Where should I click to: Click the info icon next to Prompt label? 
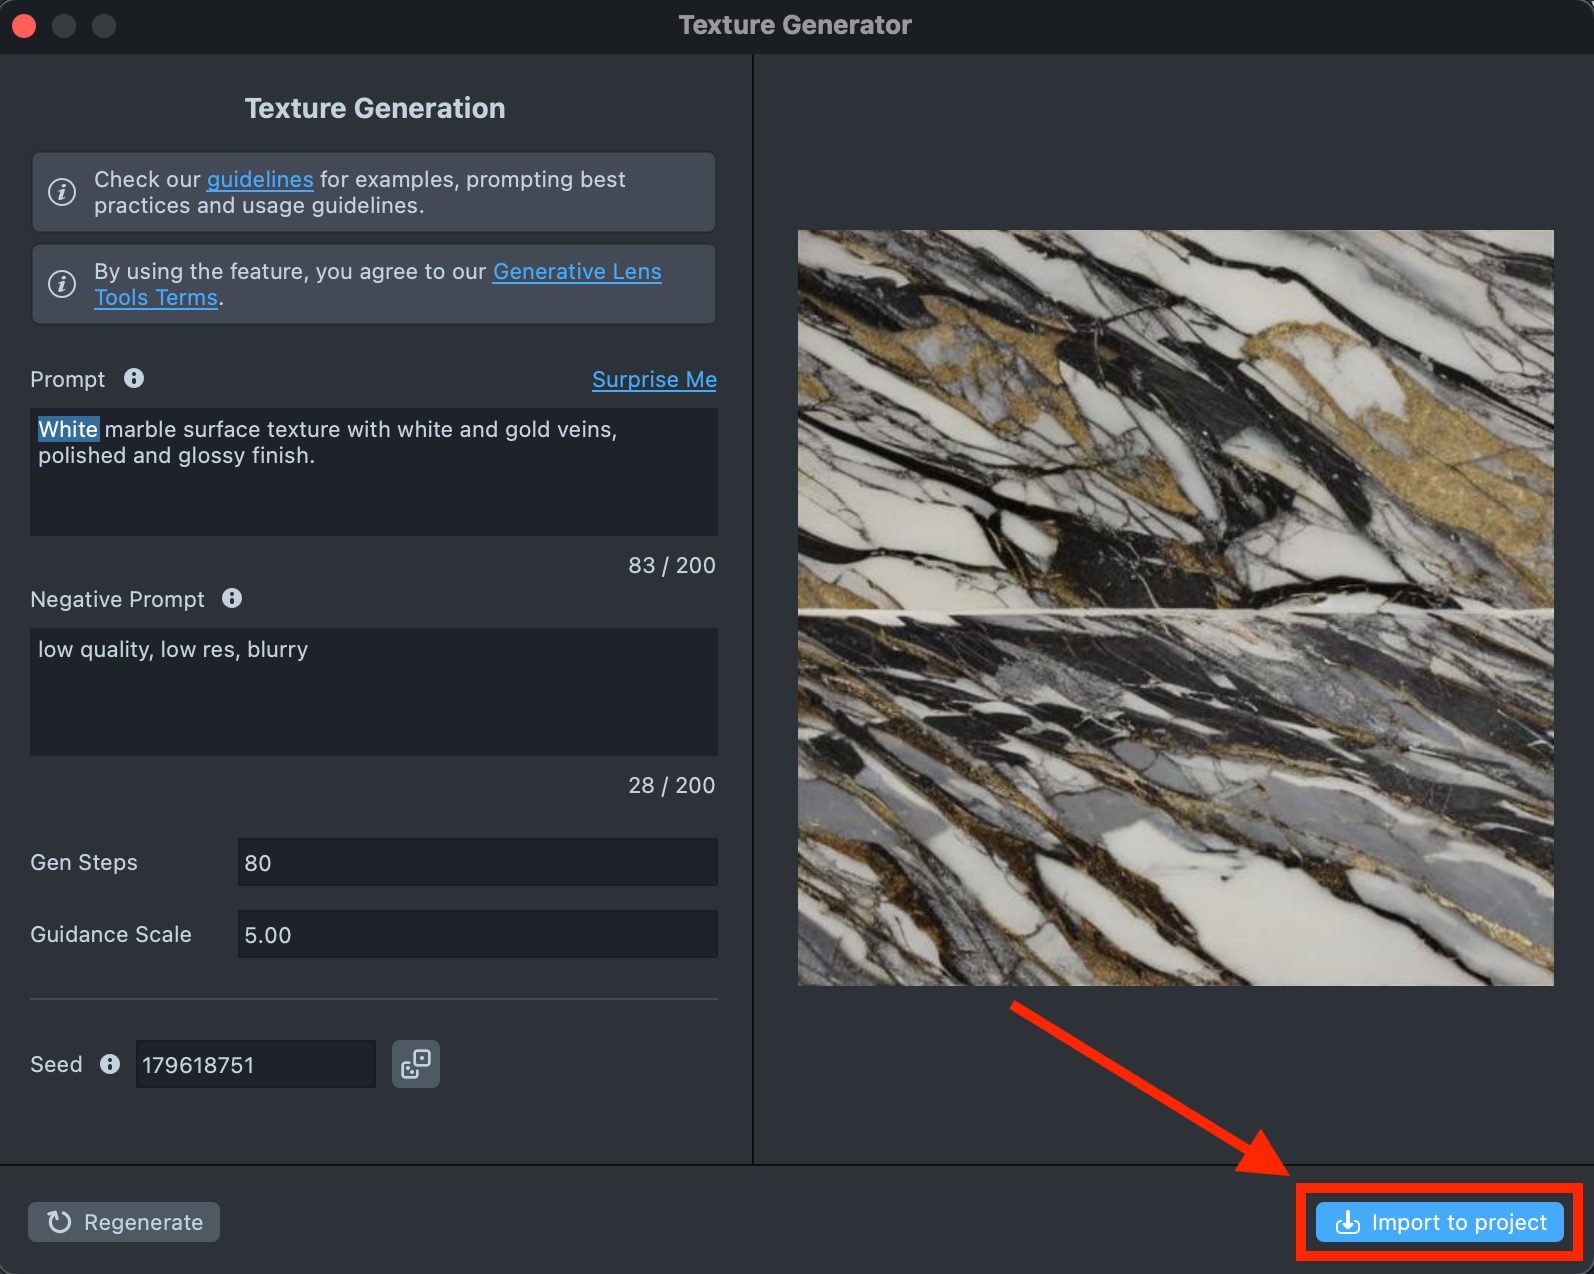[134, 378]
